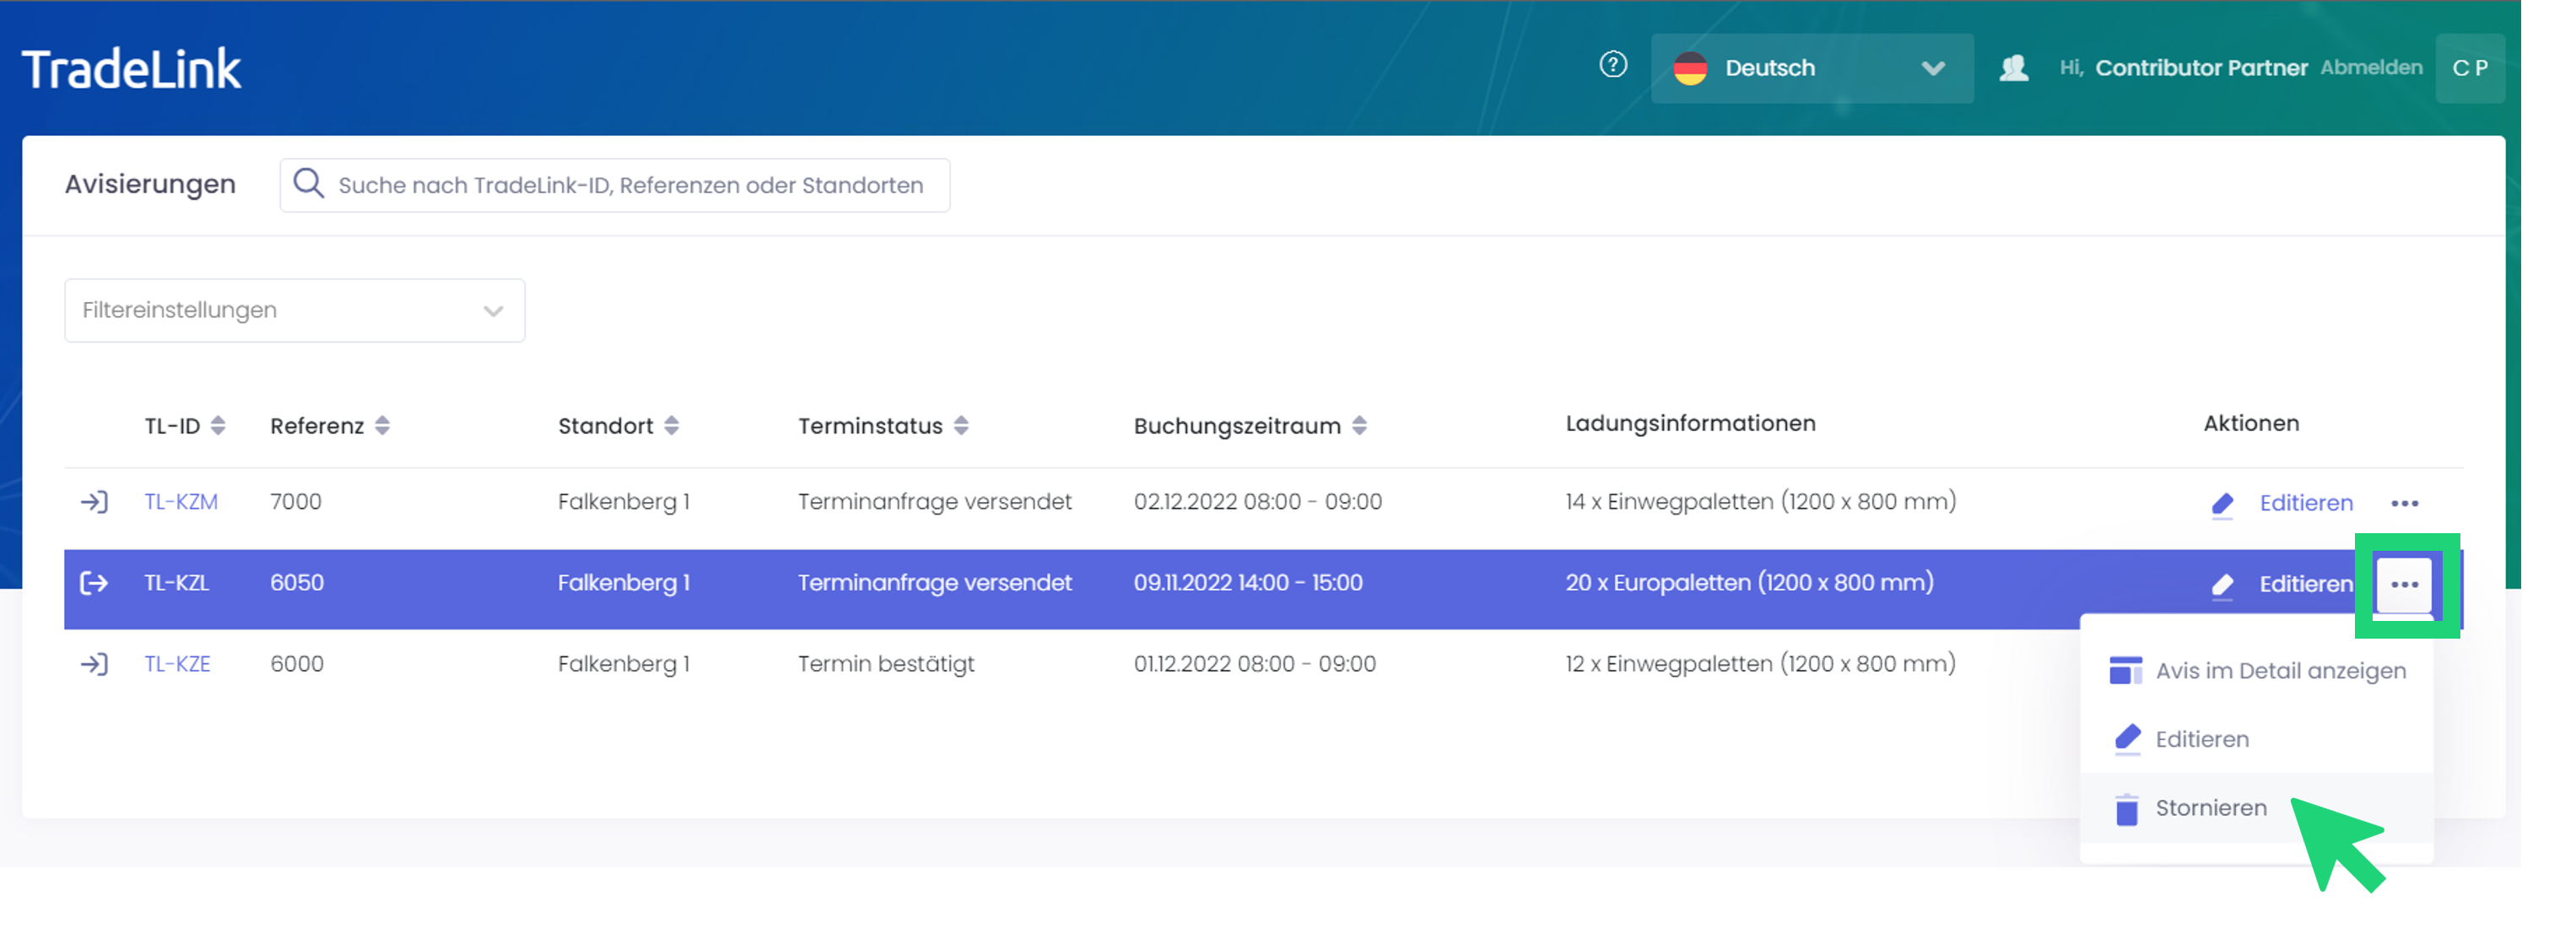
Task: Sort by the Standort column
Action: pos(672,426)
